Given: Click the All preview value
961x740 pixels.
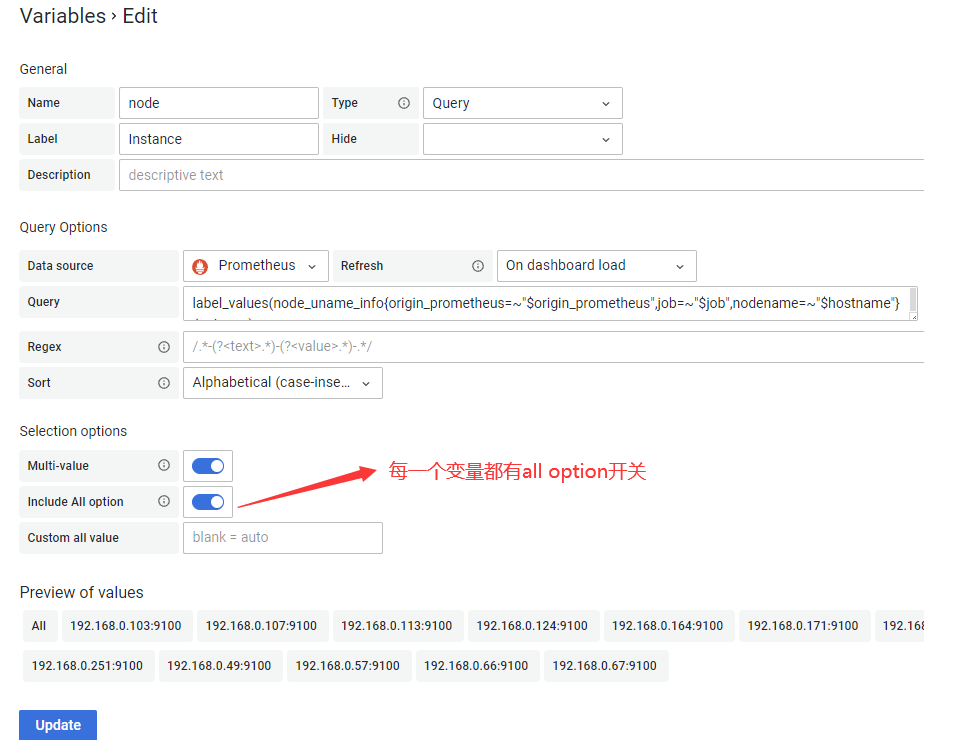Looking at the screenshot, I should 39,626.
